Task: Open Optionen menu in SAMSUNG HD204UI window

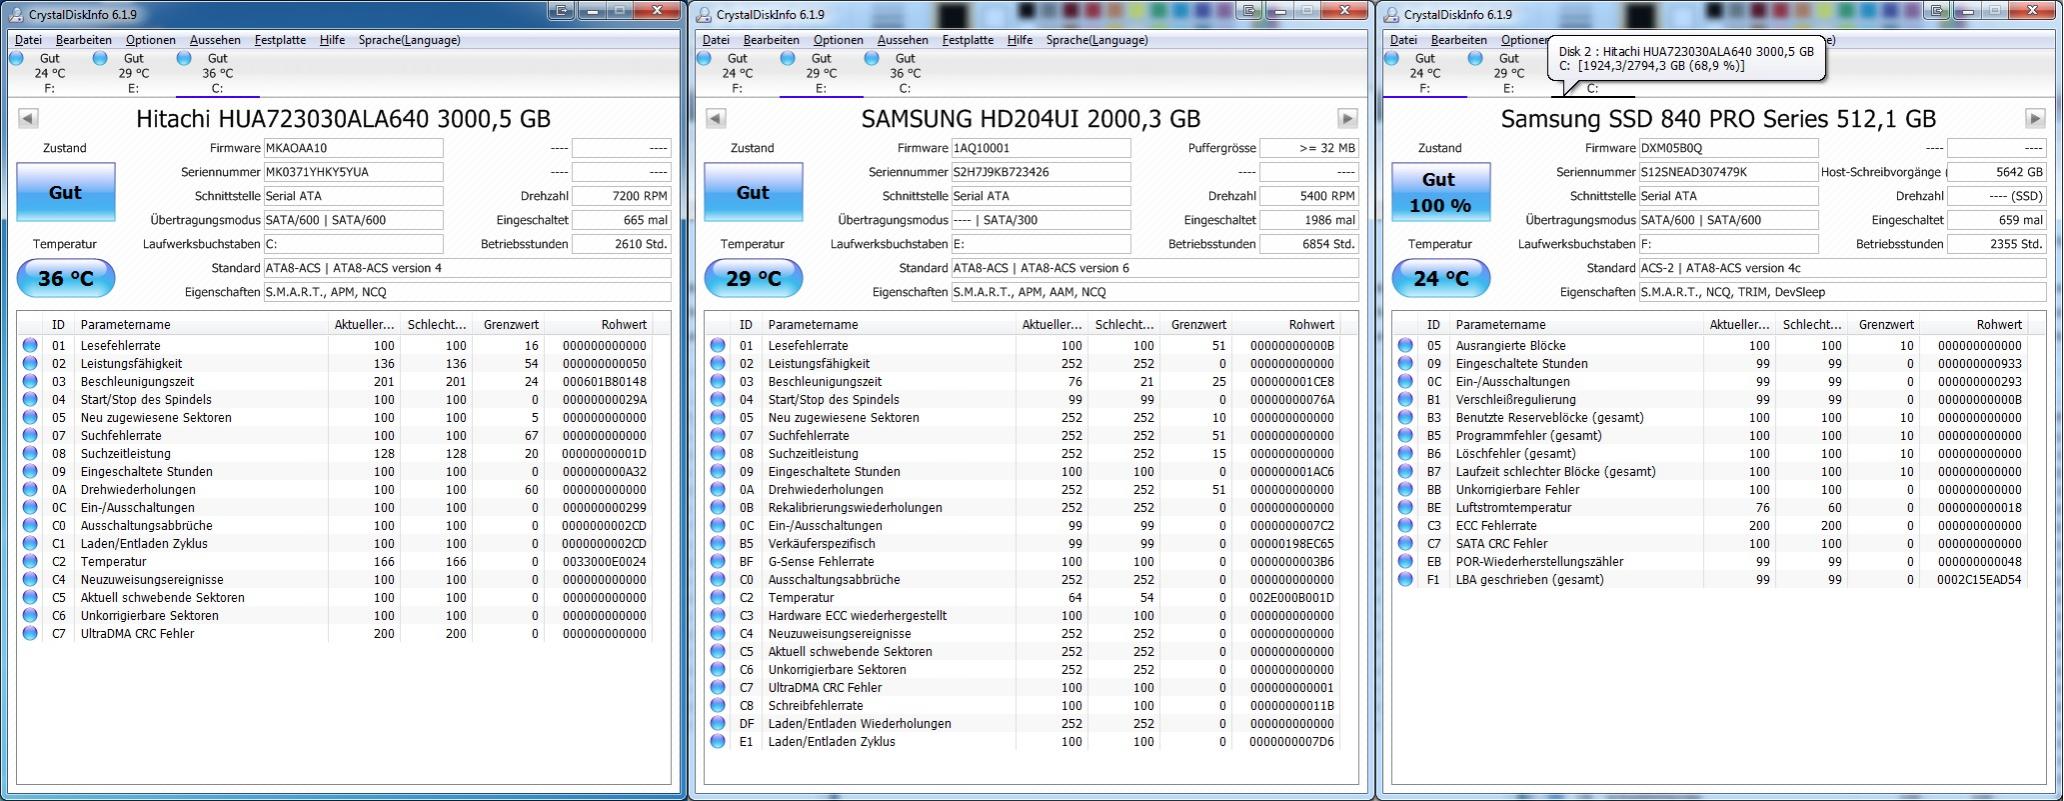Action: (x=838, y=40)
